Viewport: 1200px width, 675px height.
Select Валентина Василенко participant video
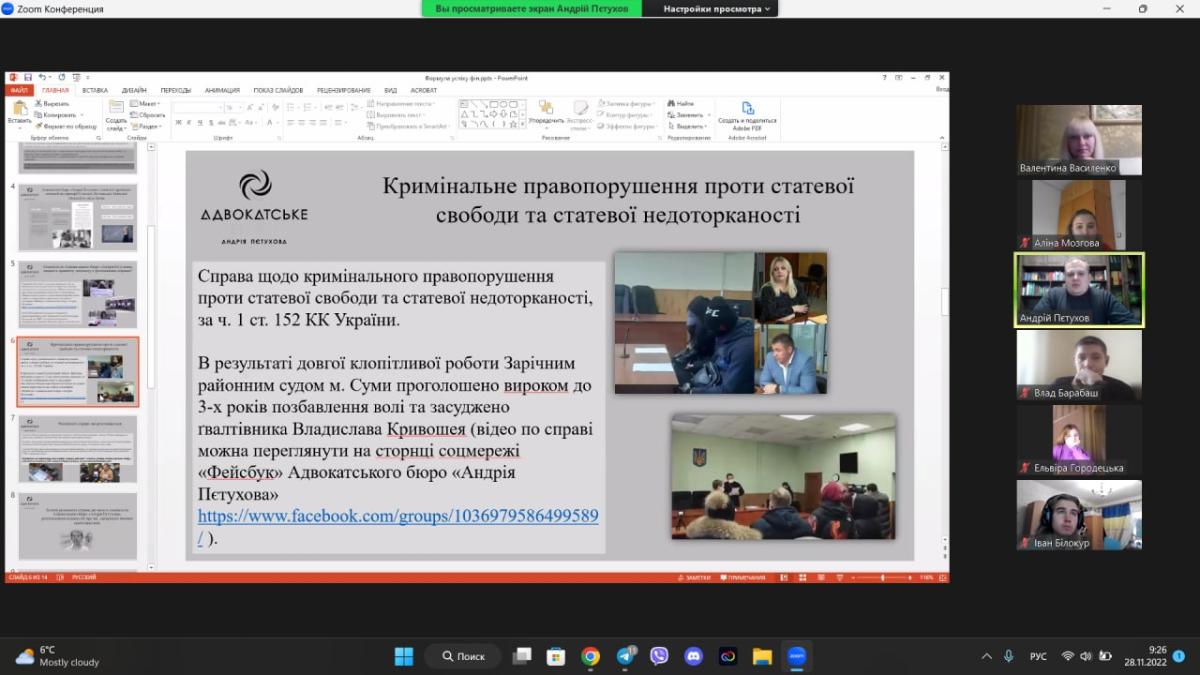click(1079, 140)
